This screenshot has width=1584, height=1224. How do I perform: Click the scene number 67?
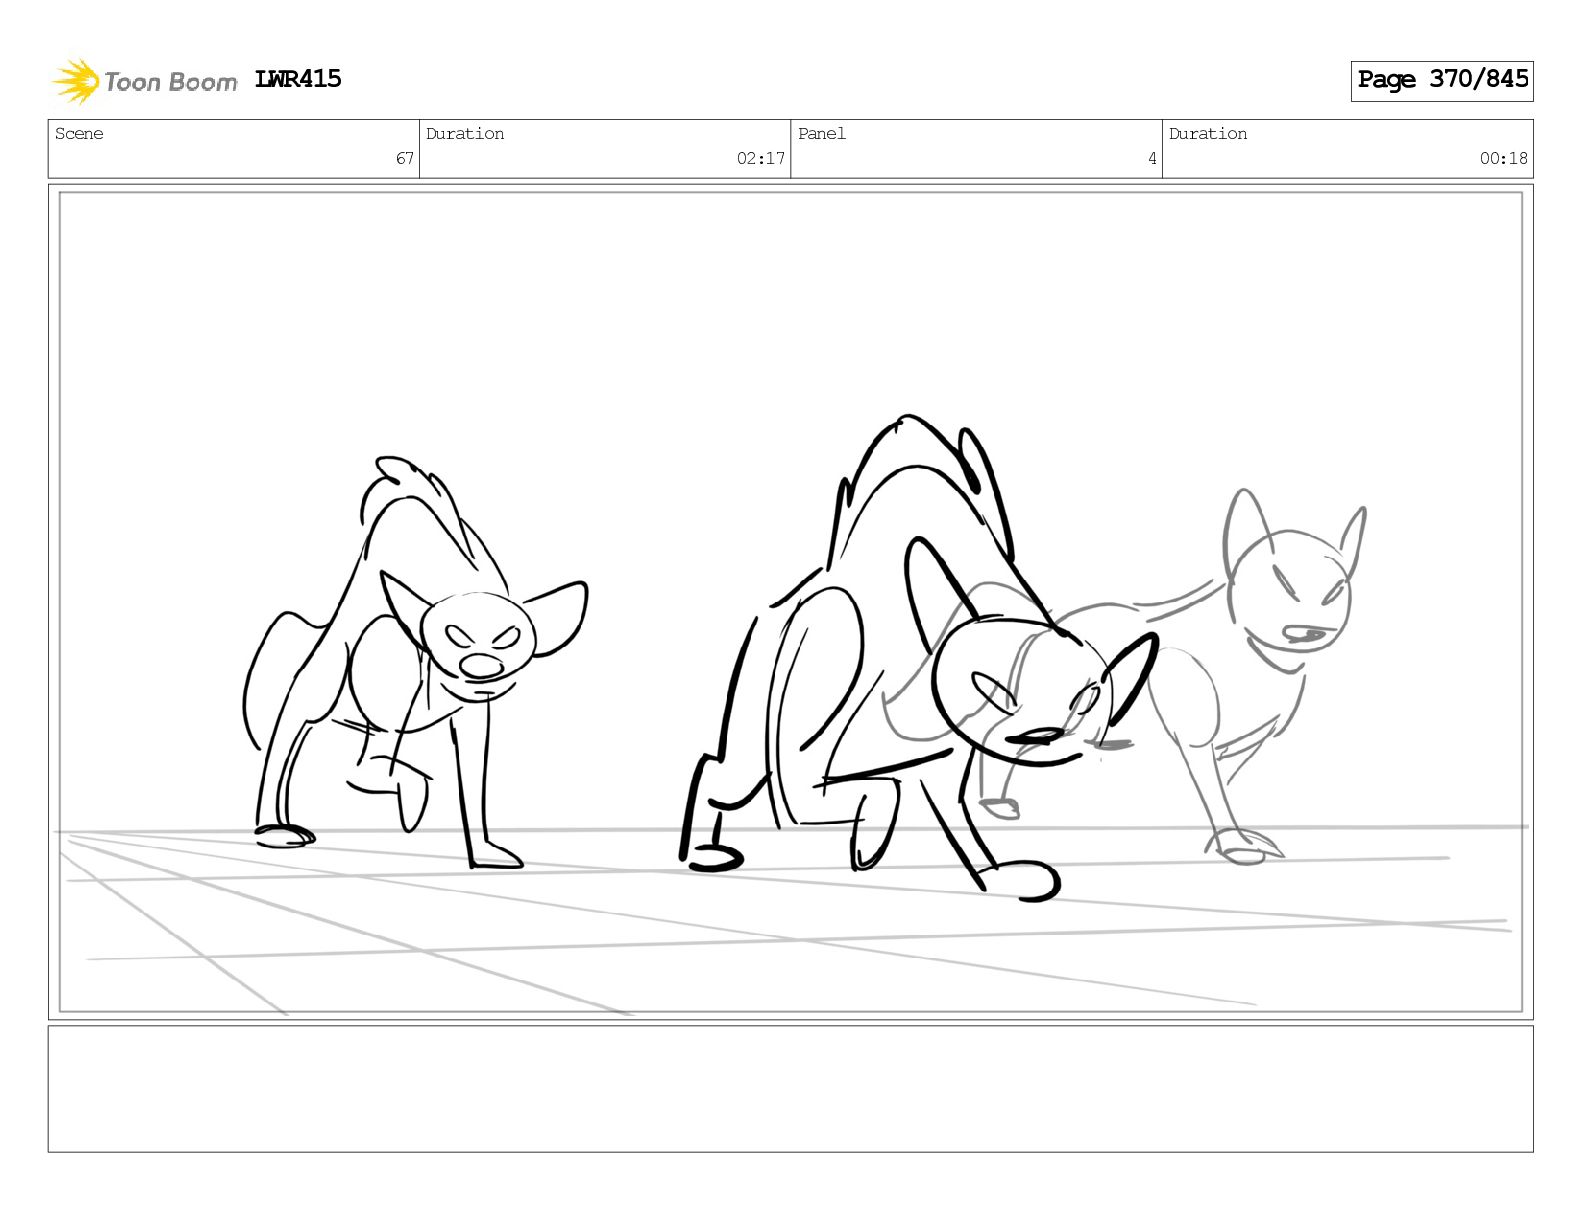pyautogui.click(x=404, y=158)
